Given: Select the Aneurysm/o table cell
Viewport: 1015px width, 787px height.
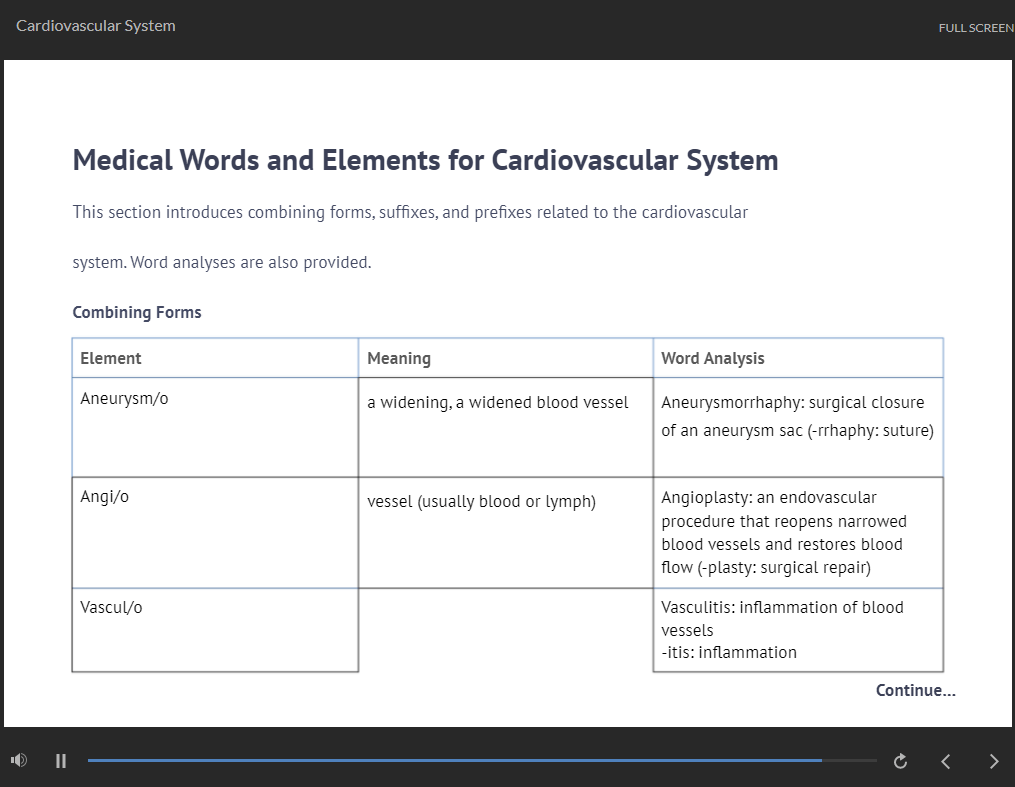Looking at the screenshot, I should [215, 427].
